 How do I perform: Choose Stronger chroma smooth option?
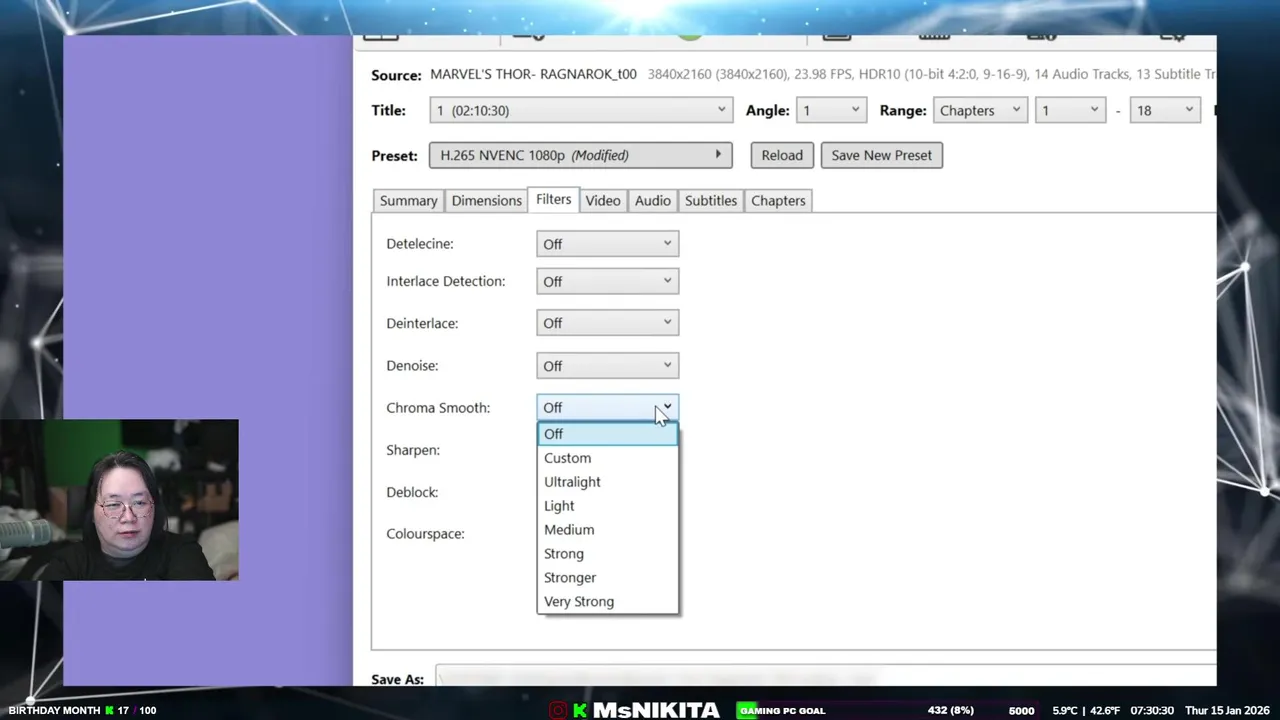tap(608, 578)
